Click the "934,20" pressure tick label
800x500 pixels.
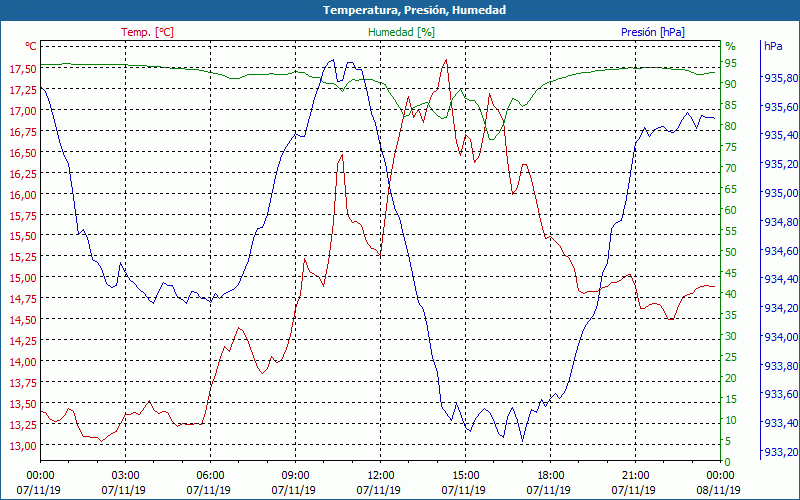pos(781,308)
